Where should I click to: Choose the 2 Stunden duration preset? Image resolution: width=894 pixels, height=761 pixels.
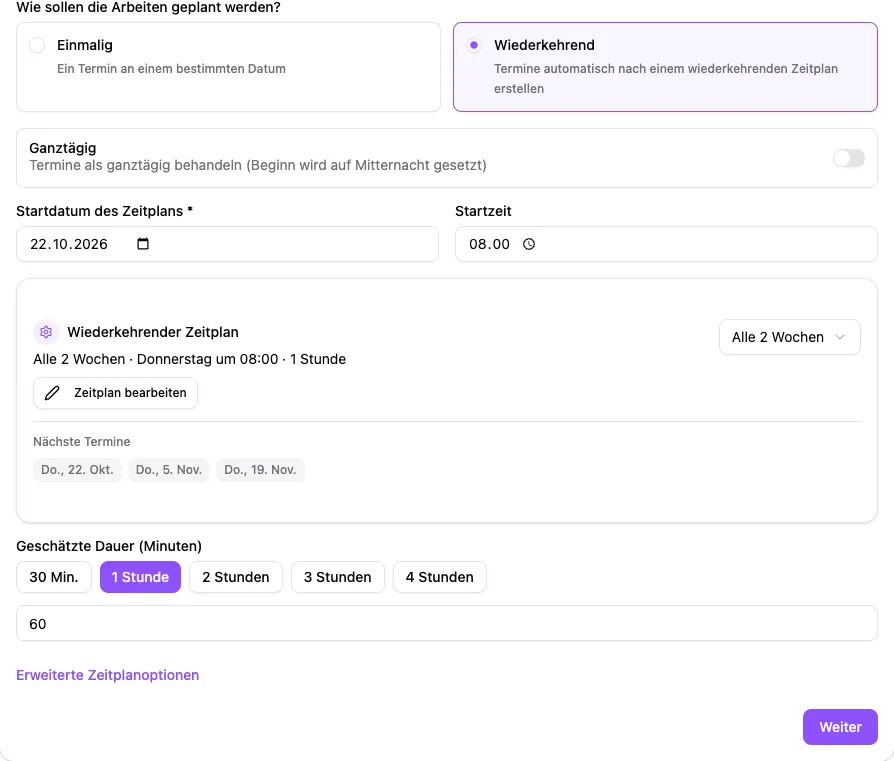(x=235, y=577)
